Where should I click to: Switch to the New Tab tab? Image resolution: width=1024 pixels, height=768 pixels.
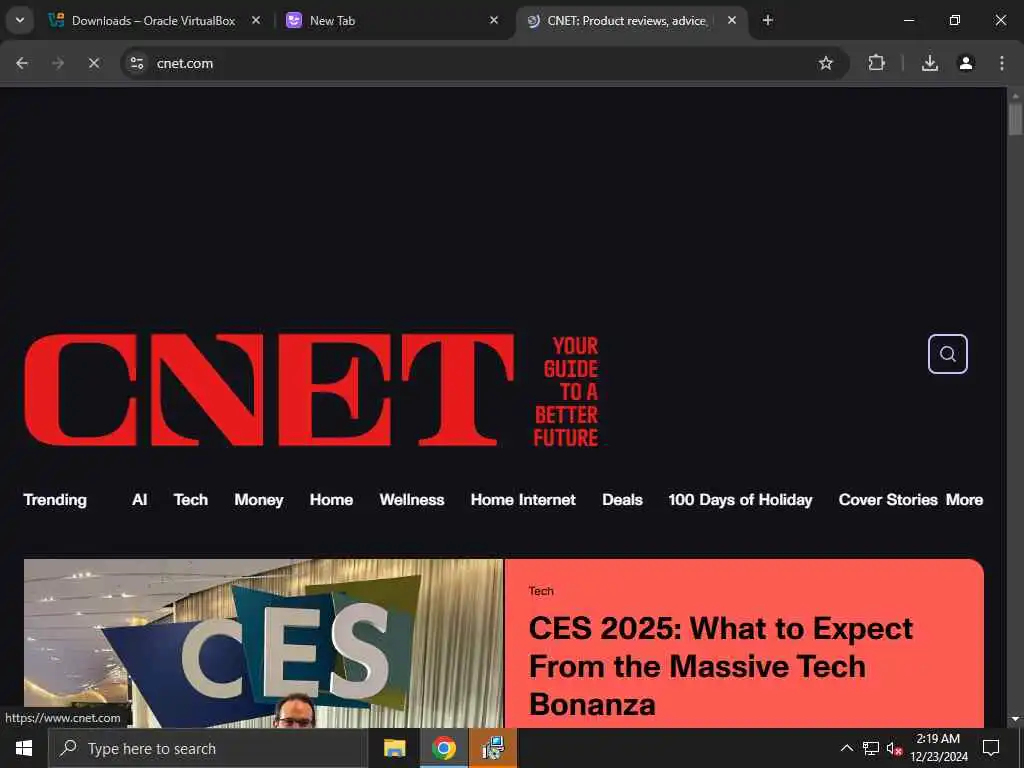point(392,20)
